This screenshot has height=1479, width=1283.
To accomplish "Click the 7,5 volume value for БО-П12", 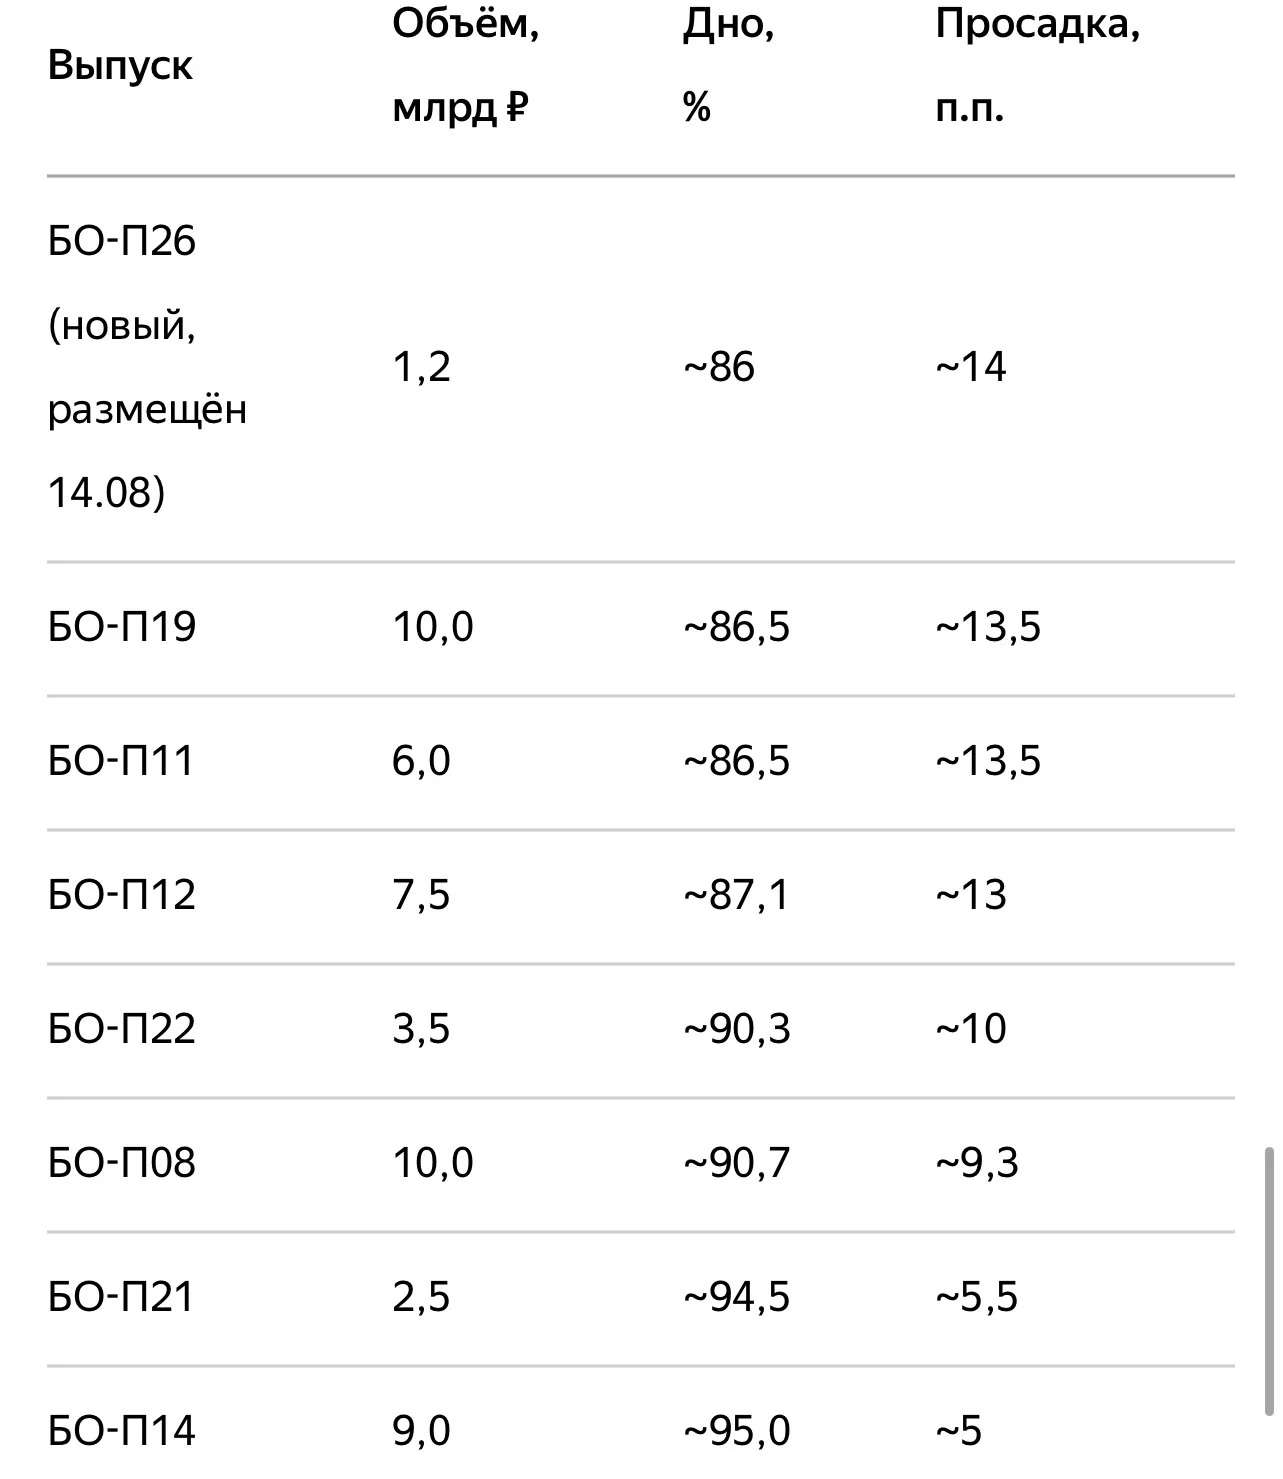I will click(x=421, y=895).
